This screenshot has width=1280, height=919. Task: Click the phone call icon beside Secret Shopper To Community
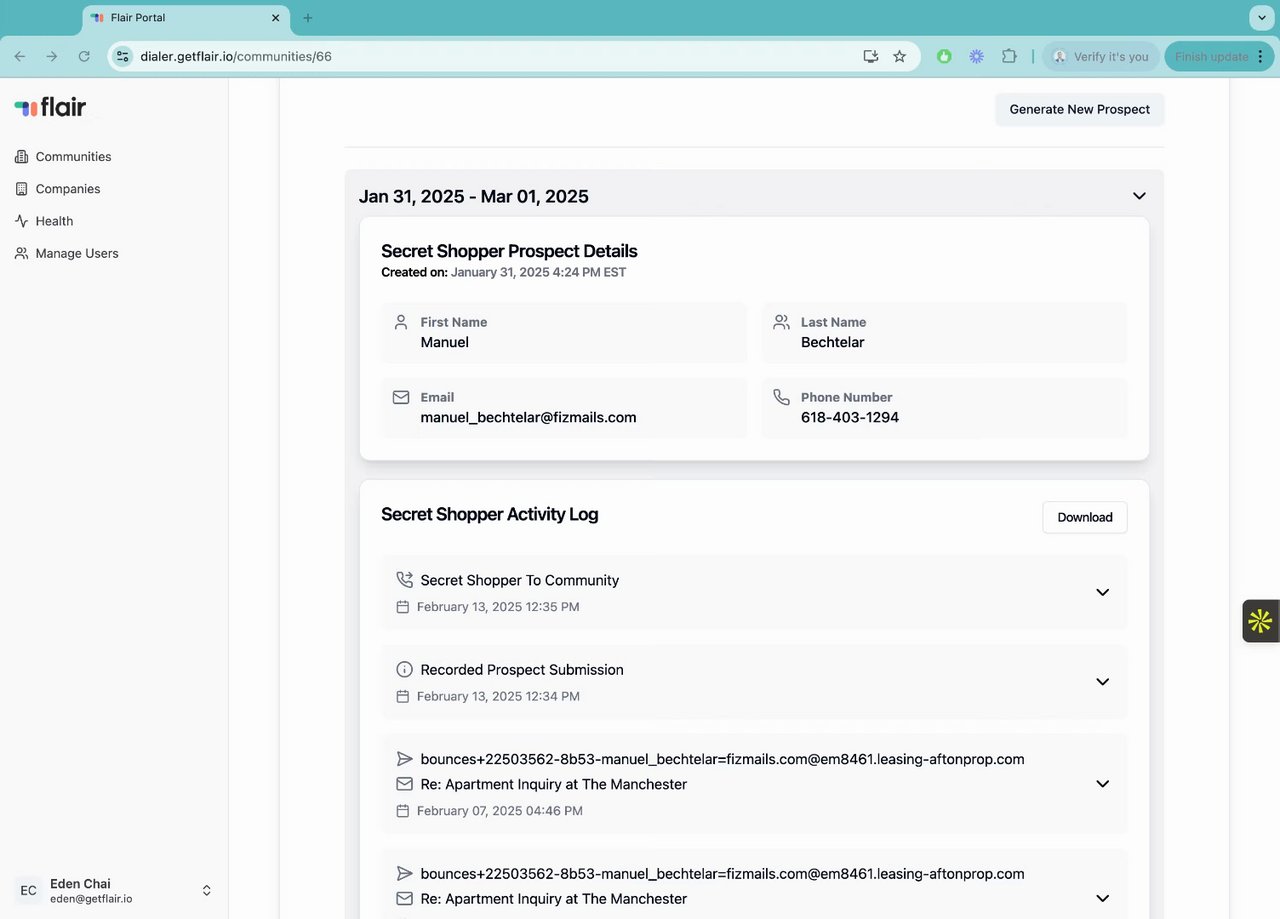click(404, 580)
